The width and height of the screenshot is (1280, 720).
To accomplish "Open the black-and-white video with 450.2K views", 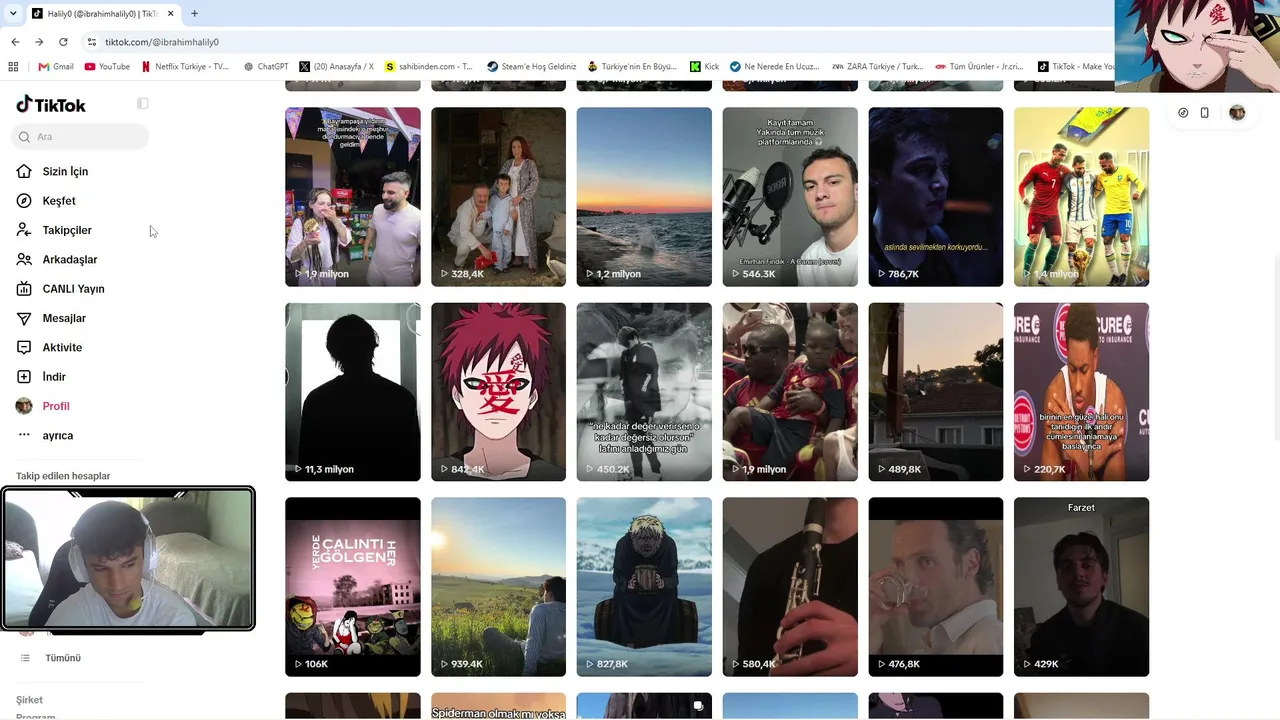I will point(644,392).
